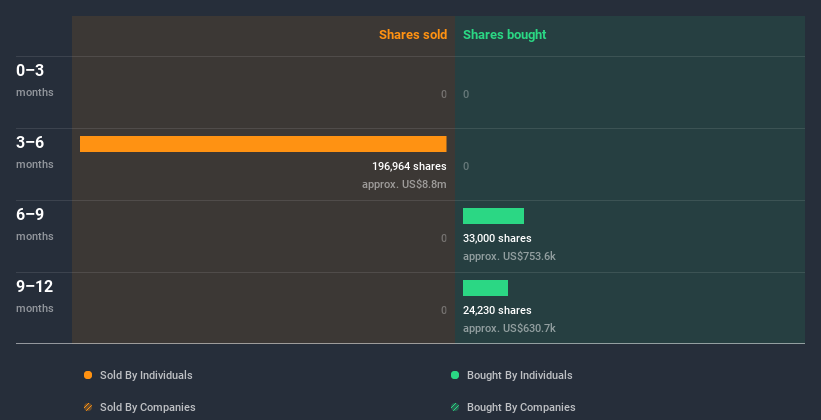
Task: Select the Bought By Companies legend label
Action: click(521, 407)
